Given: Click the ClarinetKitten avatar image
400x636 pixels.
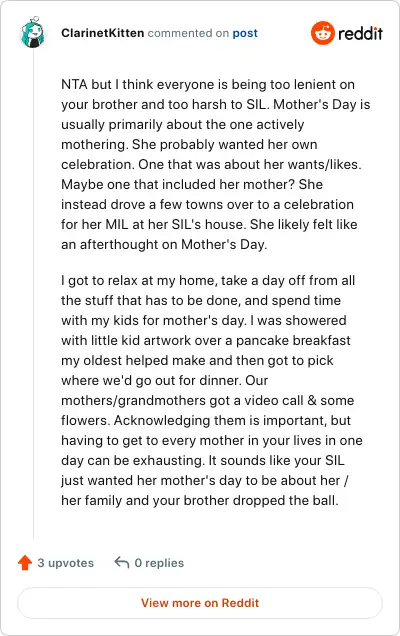Looking at the screenshot, I should point(32,32).
